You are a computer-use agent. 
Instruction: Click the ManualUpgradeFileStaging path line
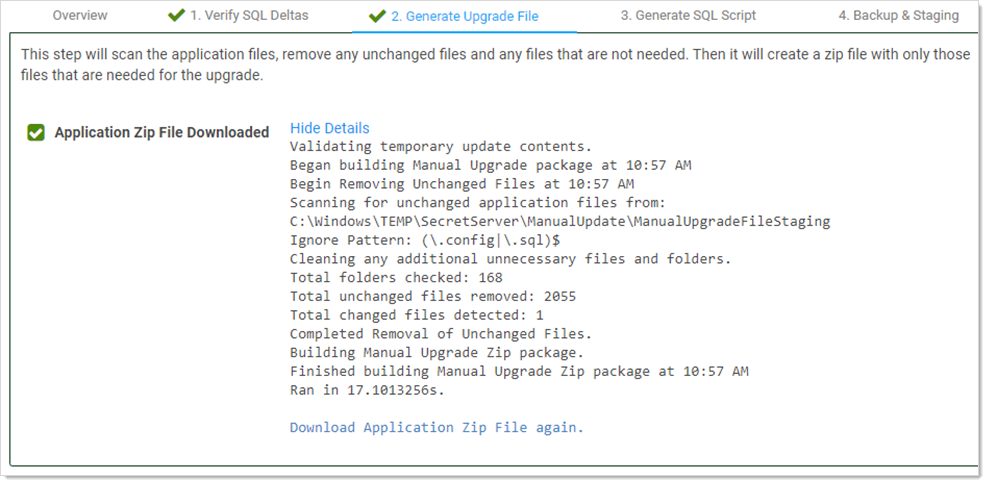560,221
